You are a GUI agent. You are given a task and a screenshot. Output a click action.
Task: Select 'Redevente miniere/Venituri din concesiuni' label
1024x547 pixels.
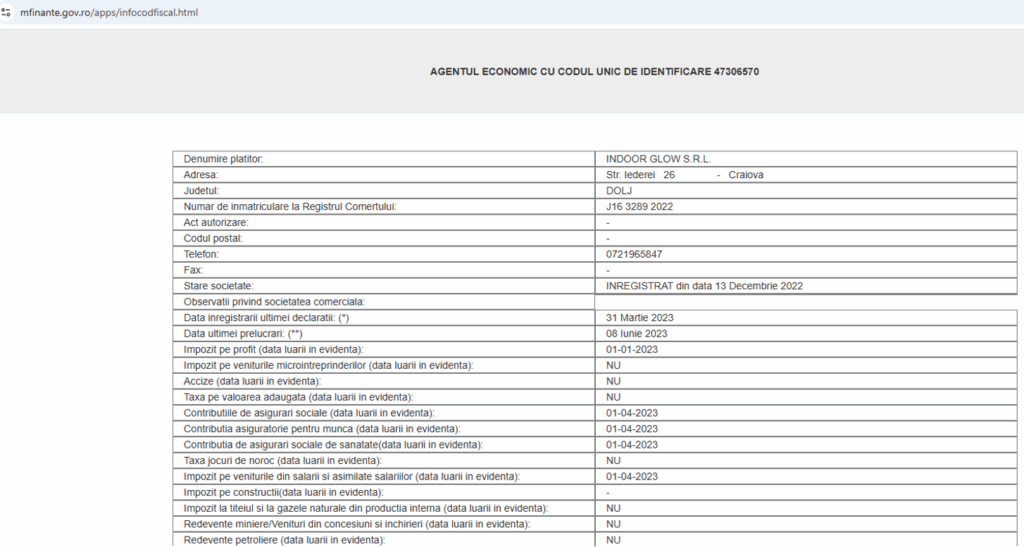(x=357, y=524)
